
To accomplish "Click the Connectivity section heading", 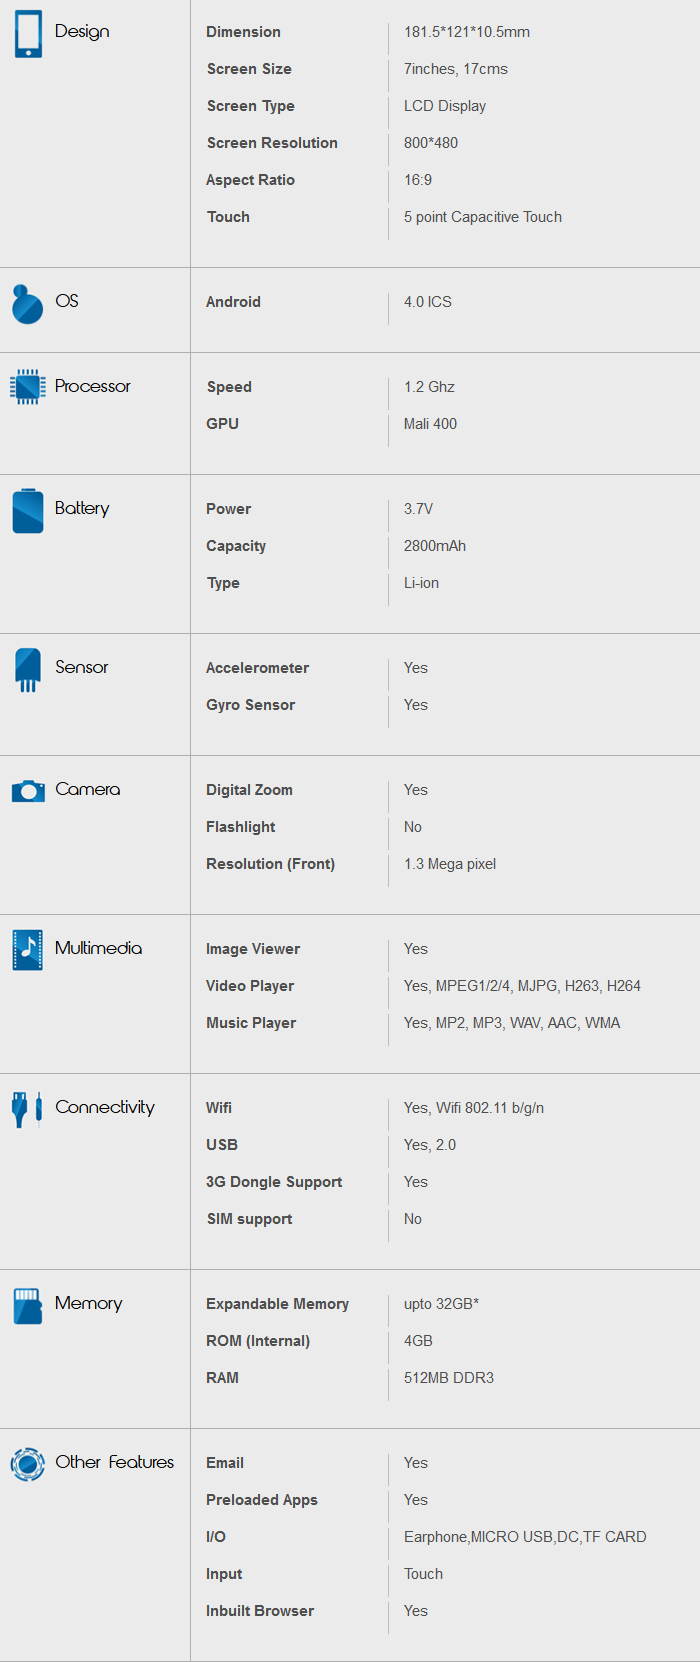I will pyautogui.click(x=105, y=1107).
